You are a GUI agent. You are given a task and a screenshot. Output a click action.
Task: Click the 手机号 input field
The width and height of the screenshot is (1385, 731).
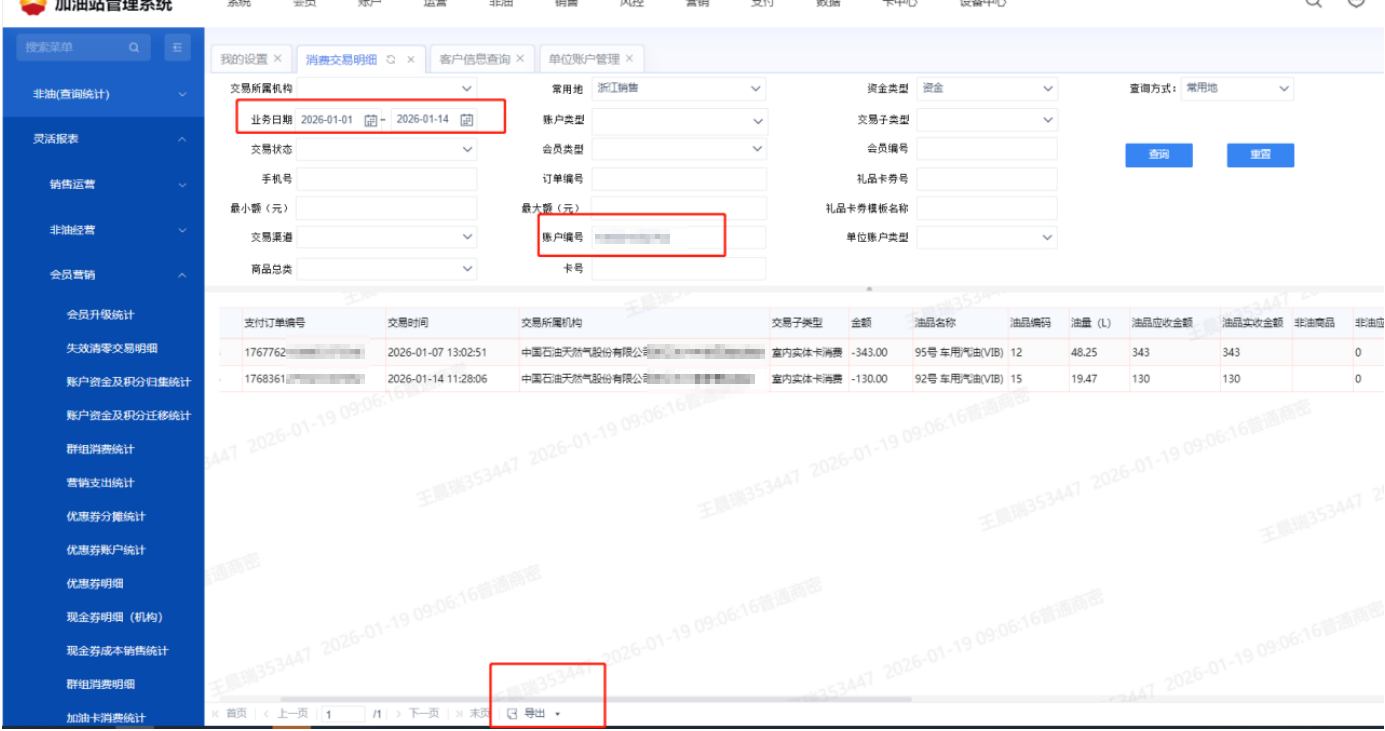[x=386, y=179]
